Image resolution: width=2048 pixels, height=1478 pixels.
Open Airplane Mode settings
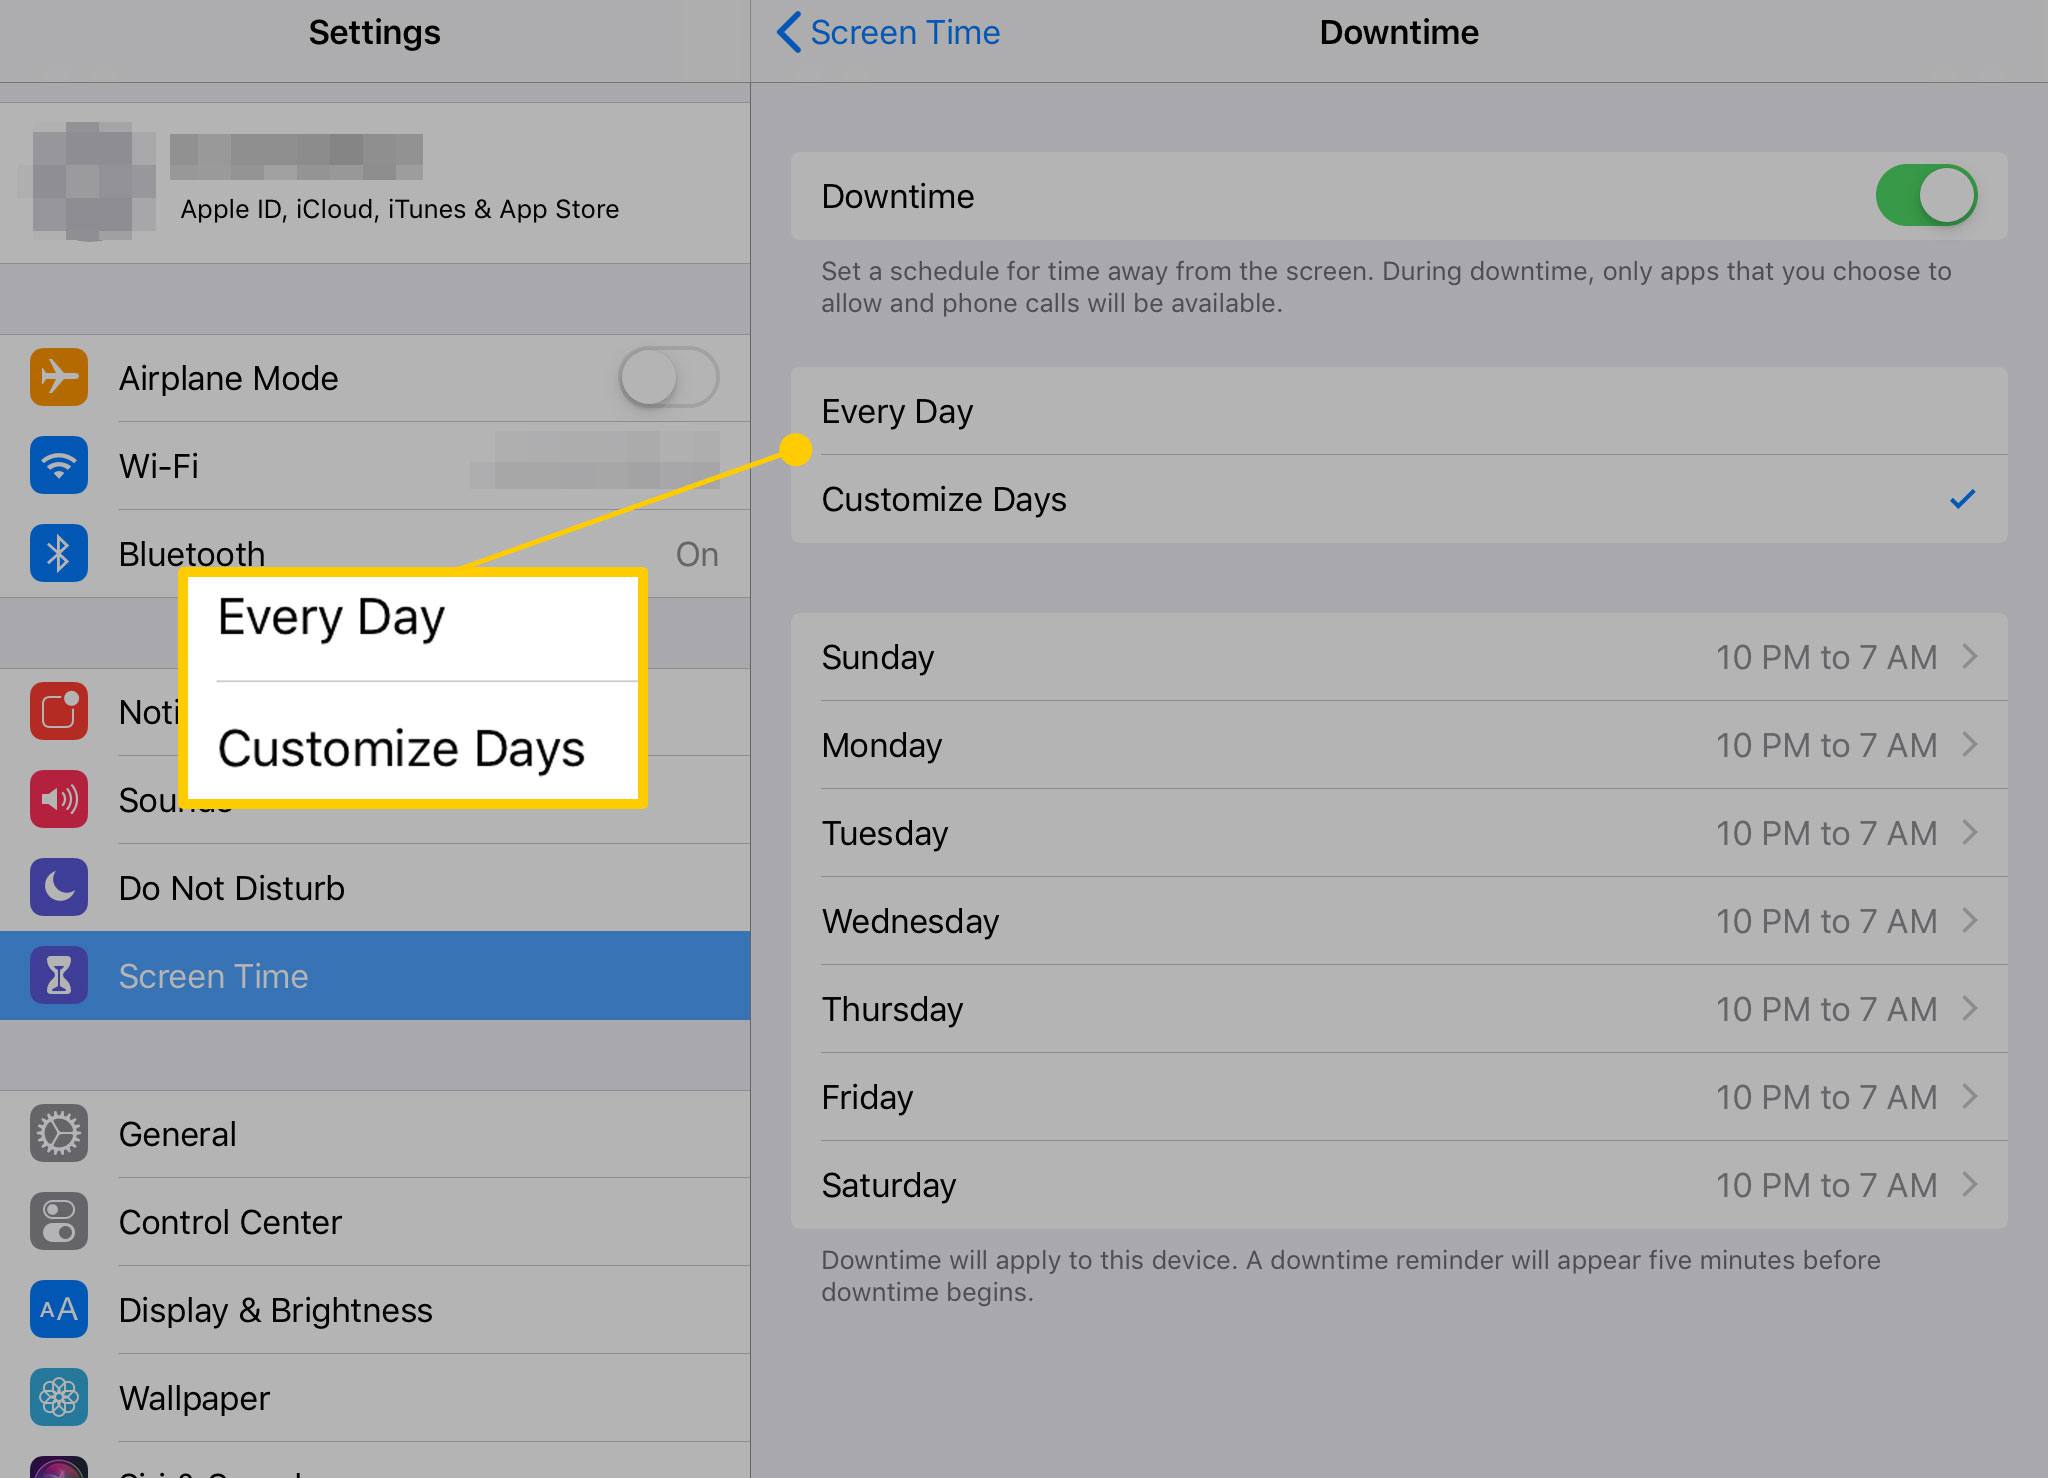[375, 377]
